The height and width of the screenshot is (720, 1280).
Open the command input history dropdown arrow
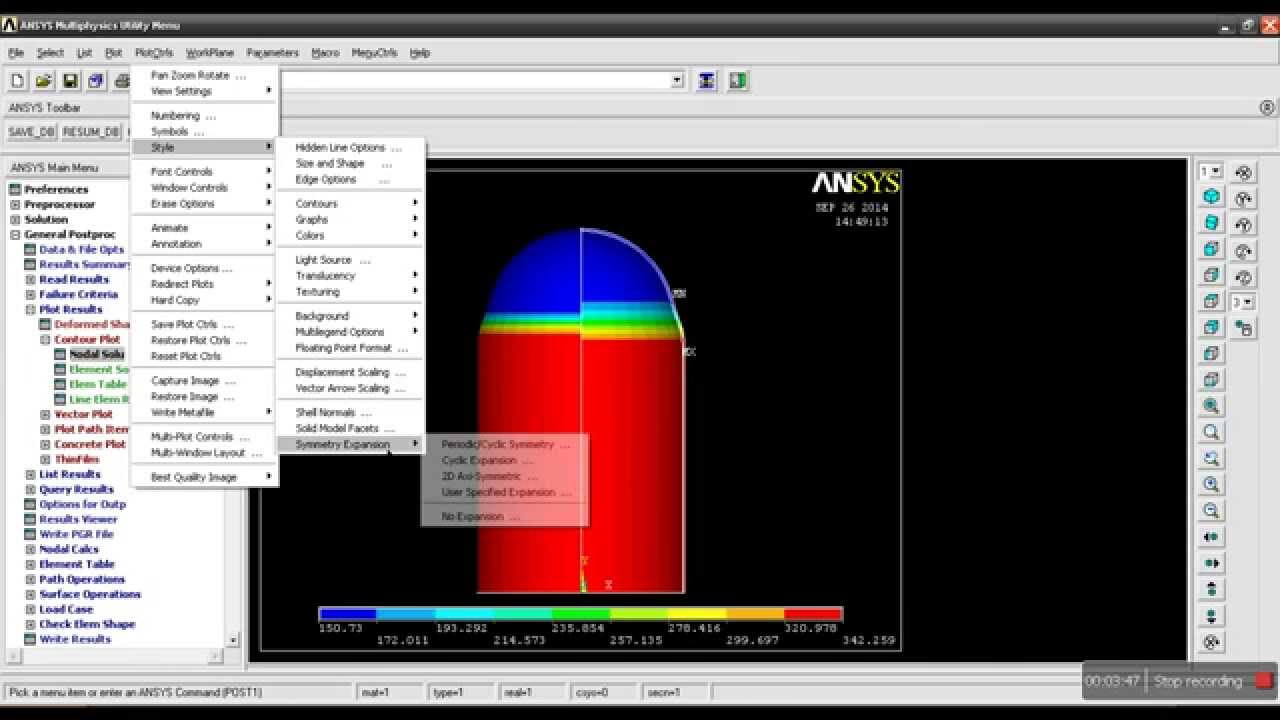click(677, 80)
